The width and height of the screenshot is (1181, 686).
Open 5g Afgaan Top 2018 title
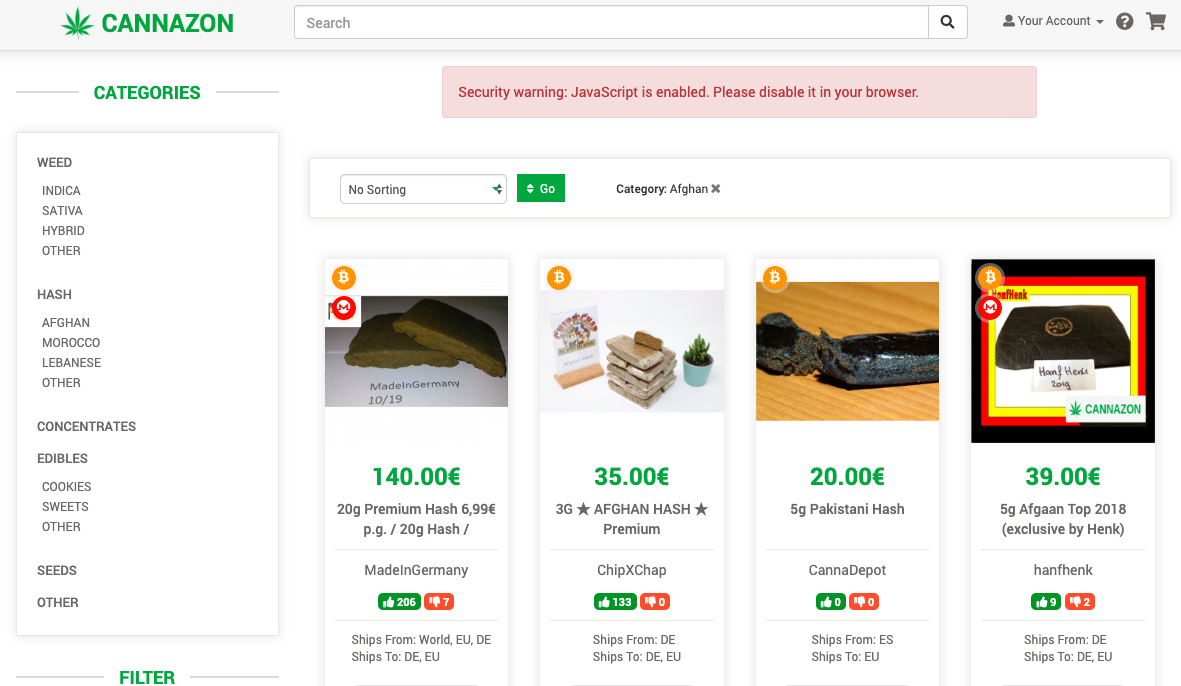click(1063, 519)
